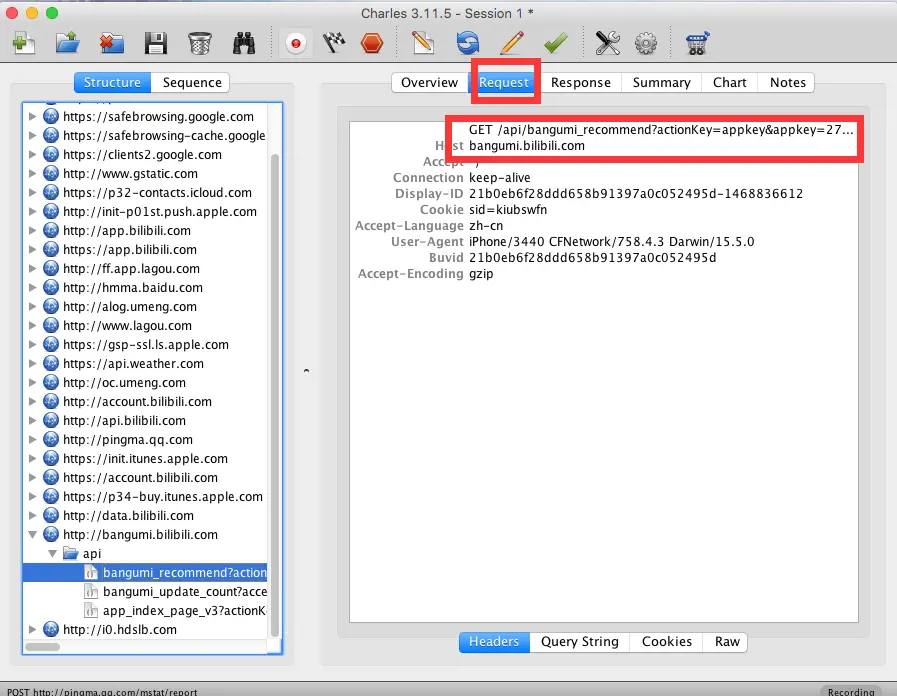The width and height of the screenshot is (897, 696).
Task: Click the User-Agent header value
Action: coord(612,242)
